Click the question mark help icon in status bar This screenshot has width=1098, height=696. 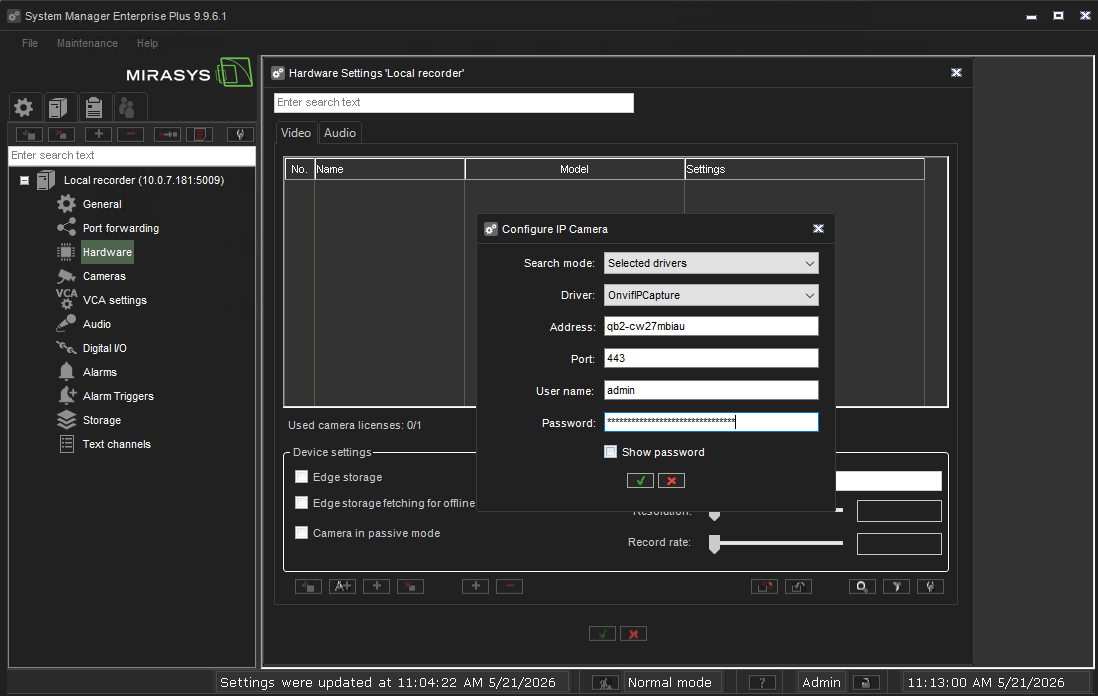click(762, 683)
